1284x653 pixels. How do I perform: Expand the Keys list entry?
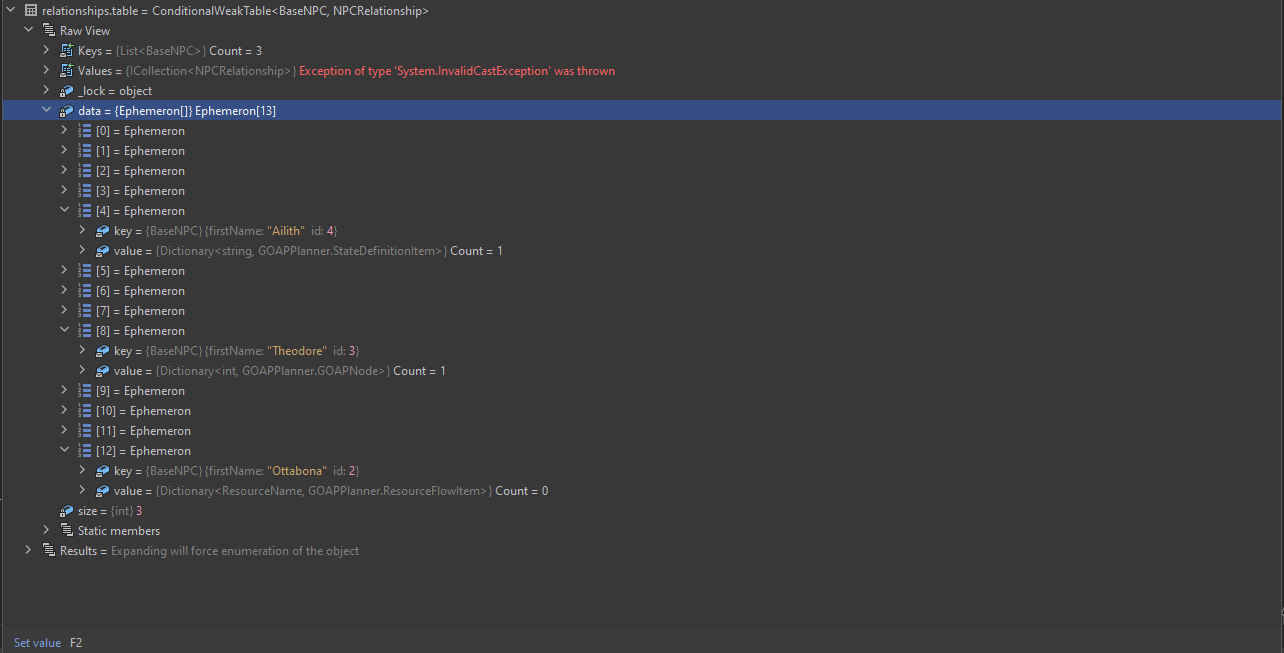click(46, 50)
